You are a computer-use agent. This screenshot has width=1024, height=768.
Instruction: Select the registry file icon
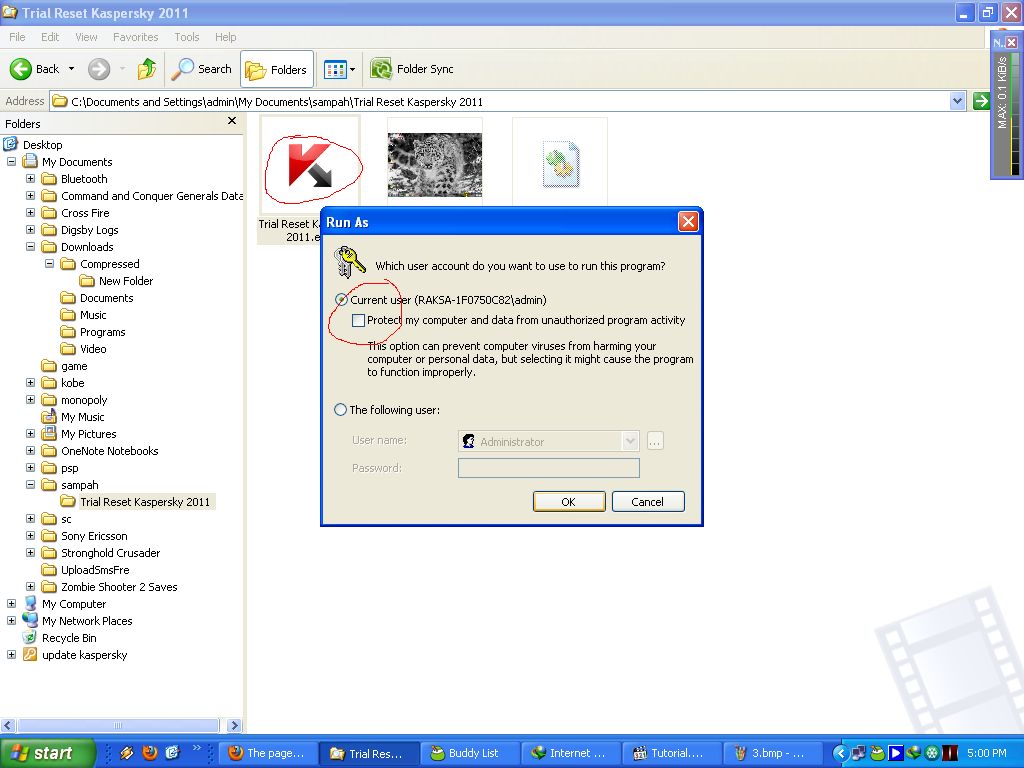pyautogui.click(x=560, y=164)
